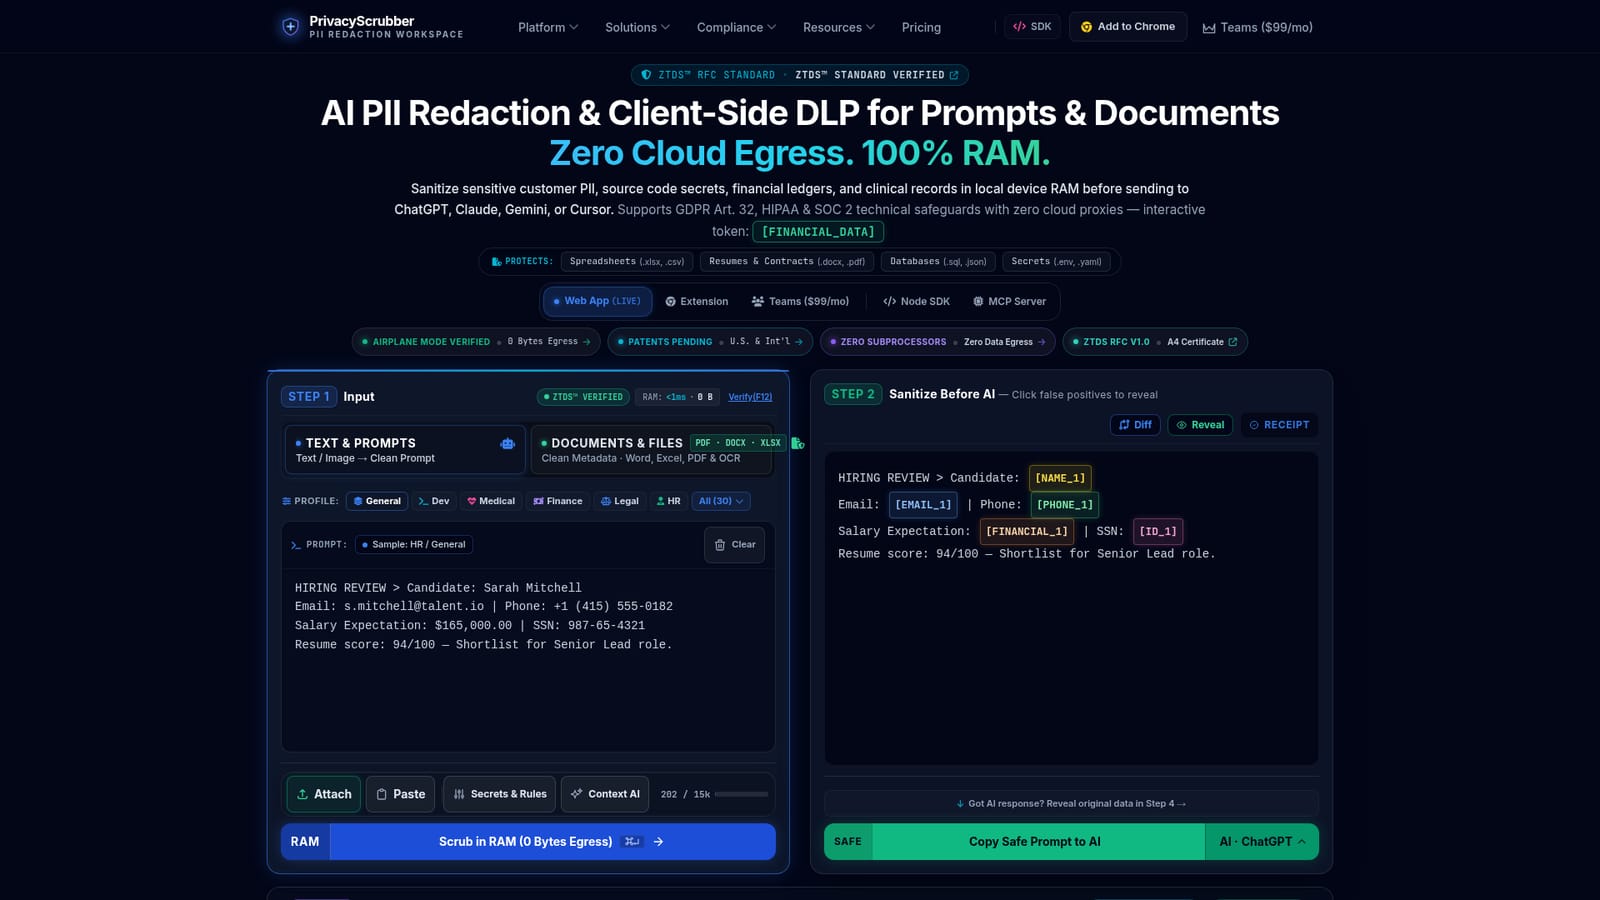
Task: Expand the Resources dropdown
Action: click(838, 27)
